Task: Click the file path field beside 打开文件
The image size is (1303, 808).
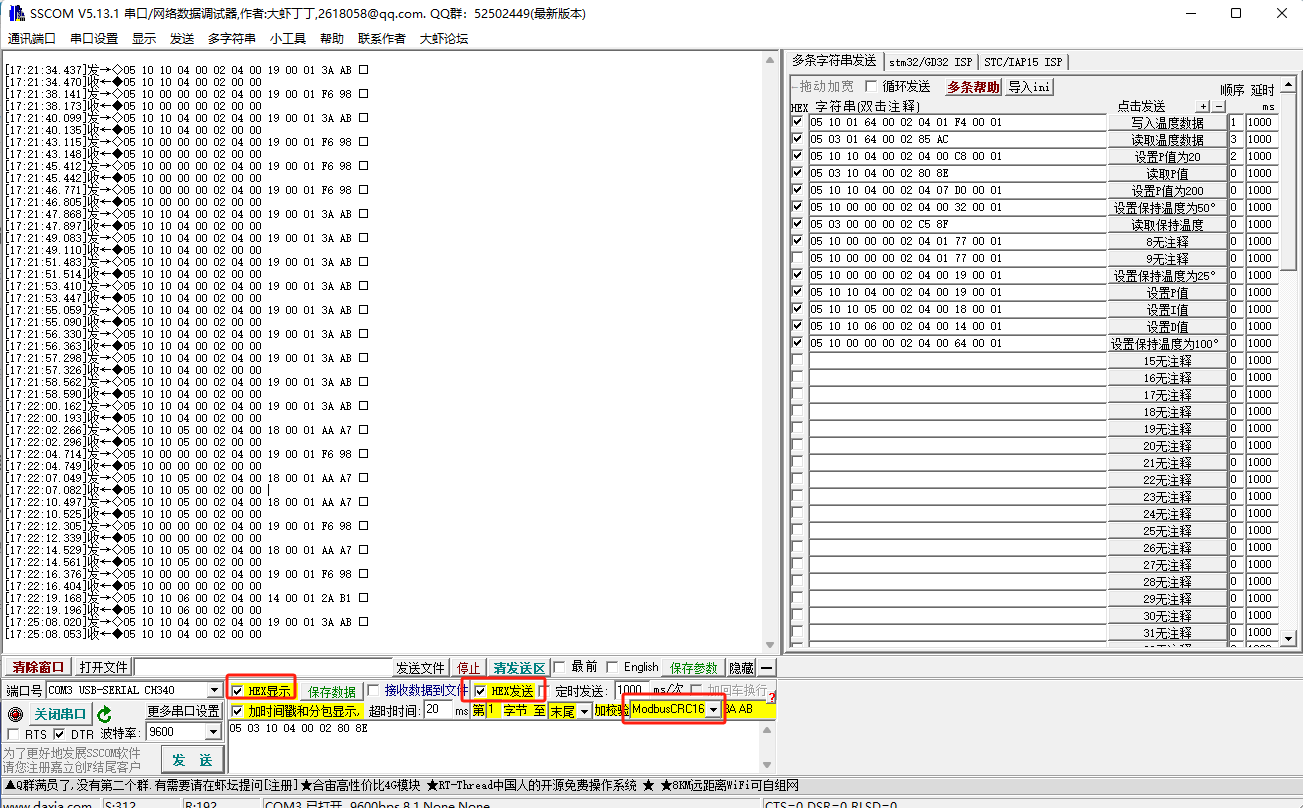Action: pyautogui.click(x=262, y=667)
